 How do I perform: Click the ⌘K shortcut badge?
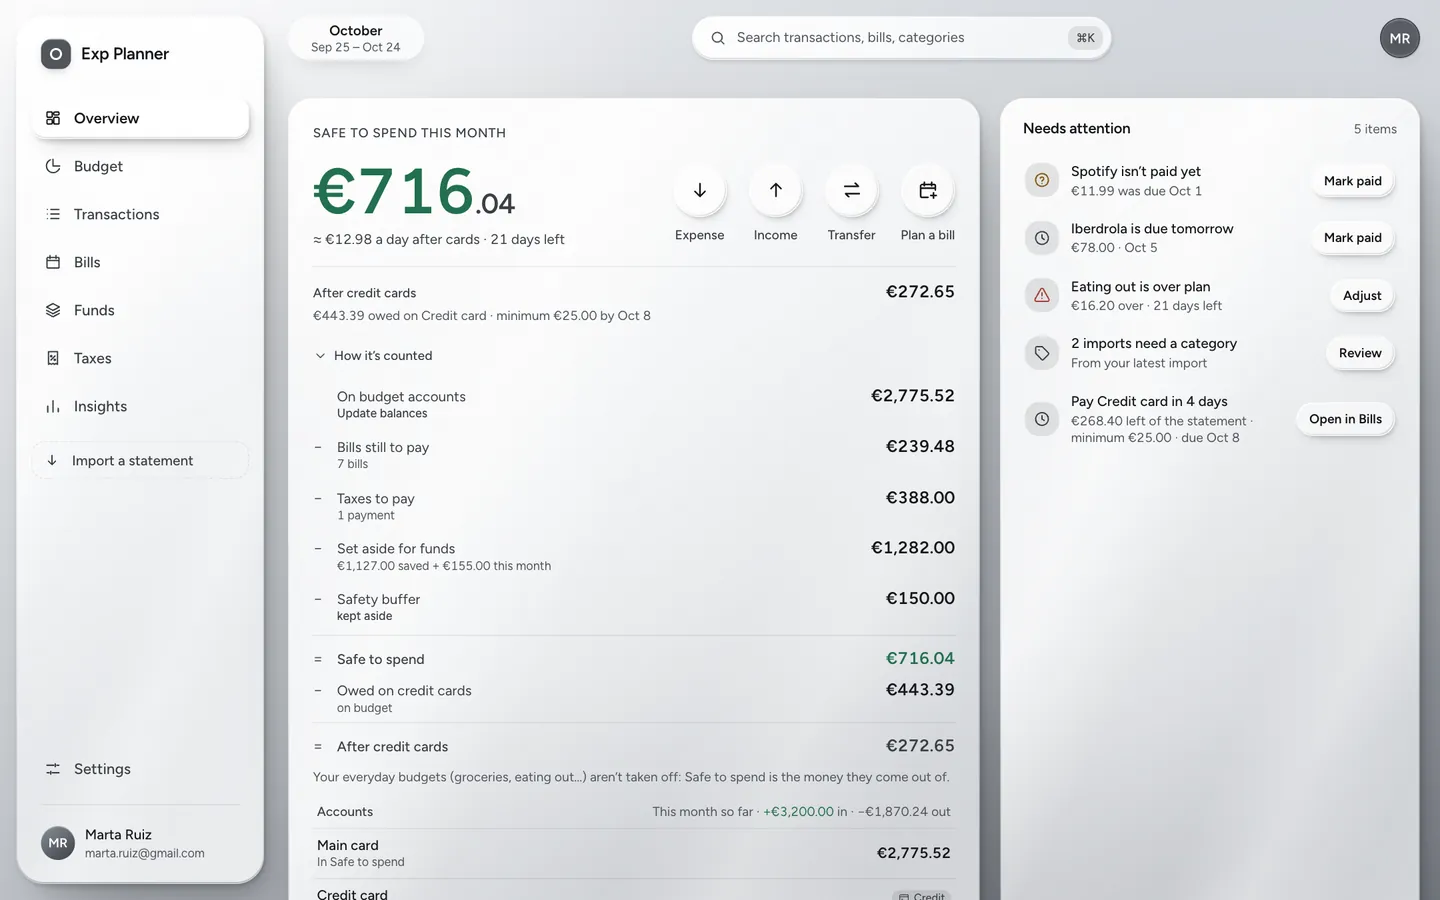pos(1085,38)
